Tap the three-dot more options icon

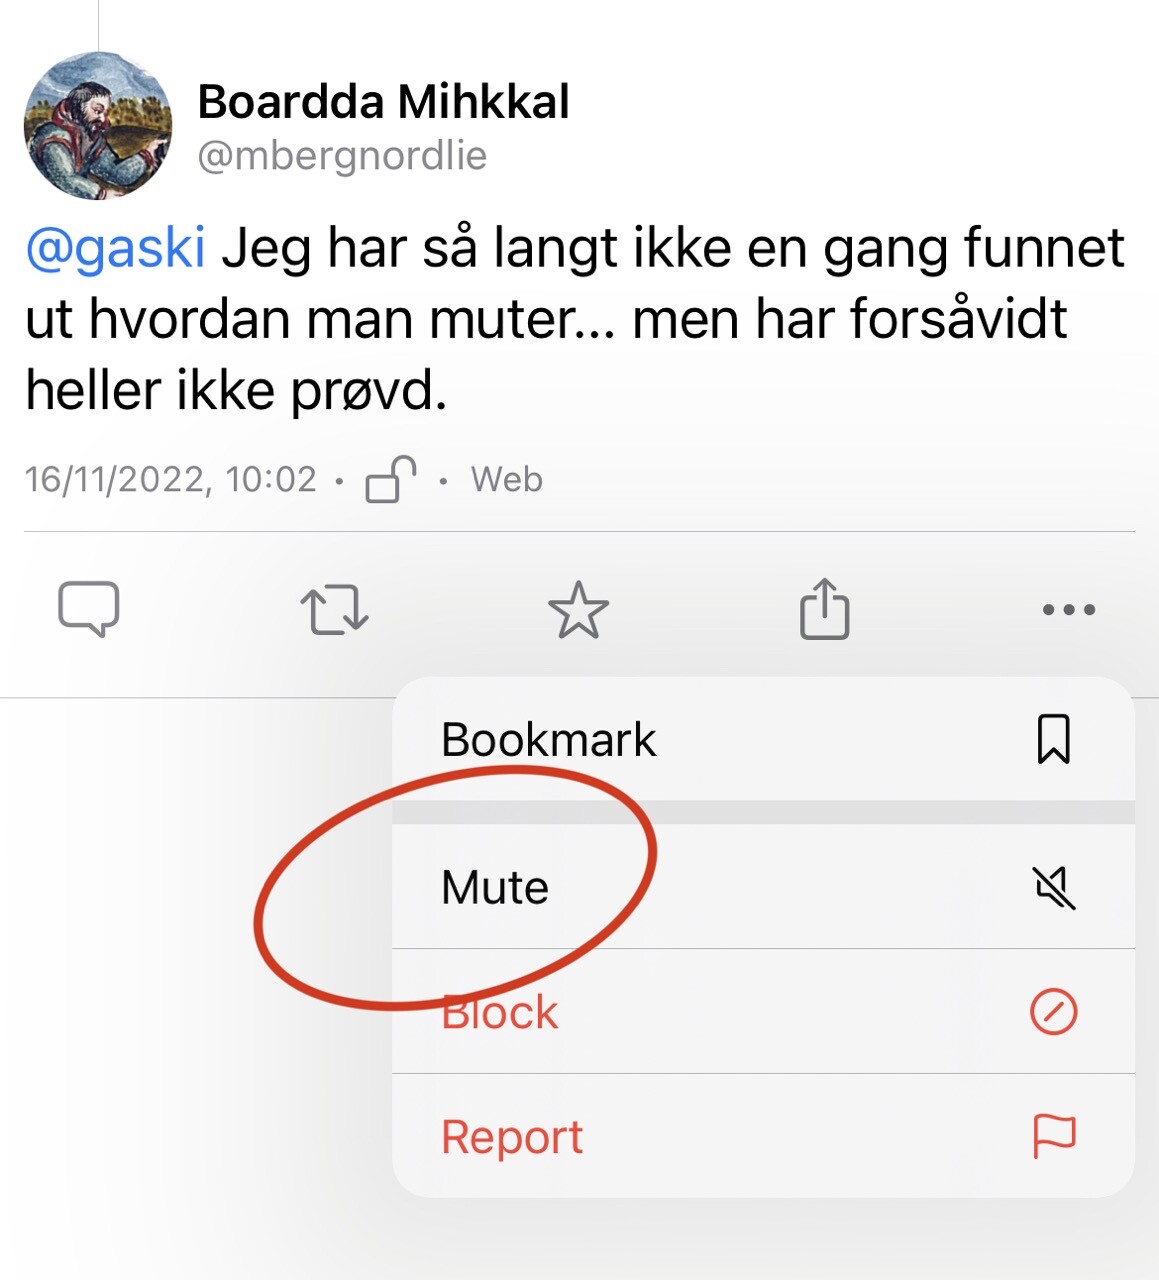[1069, 609]
